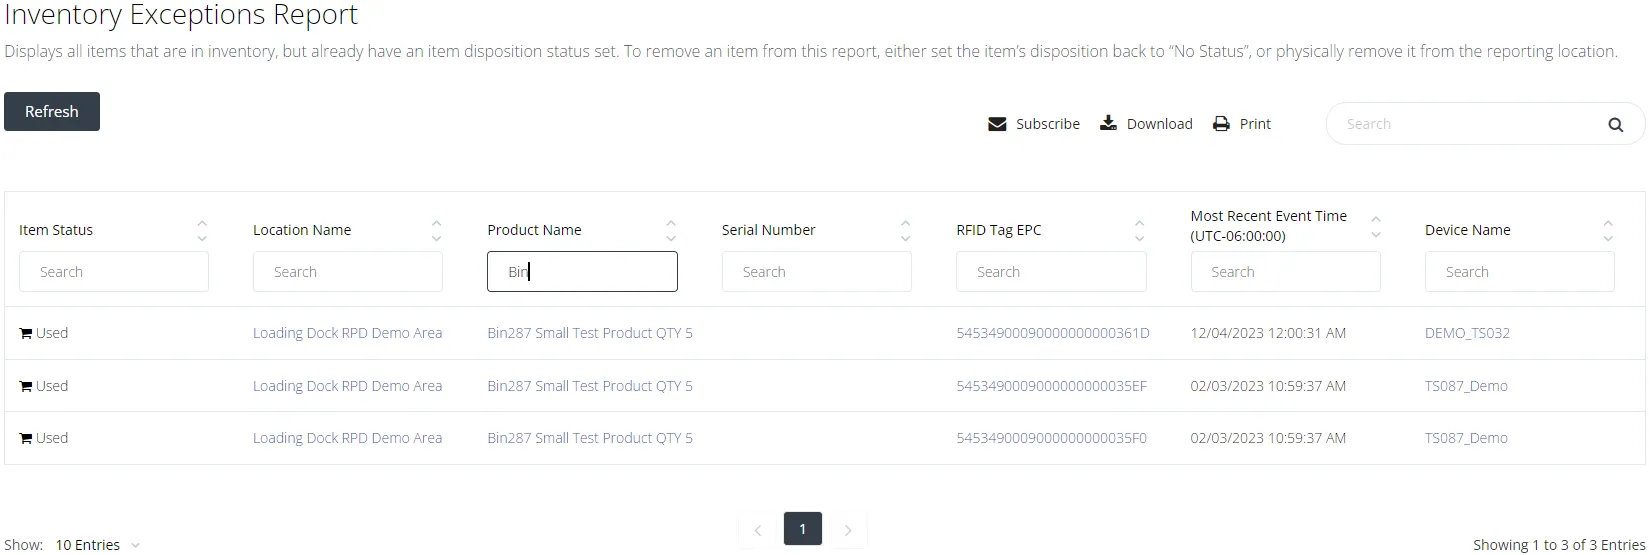Open EPC 54534900090000000000361D link
Screen dimensions: 1649x555
pos(1053,333)
